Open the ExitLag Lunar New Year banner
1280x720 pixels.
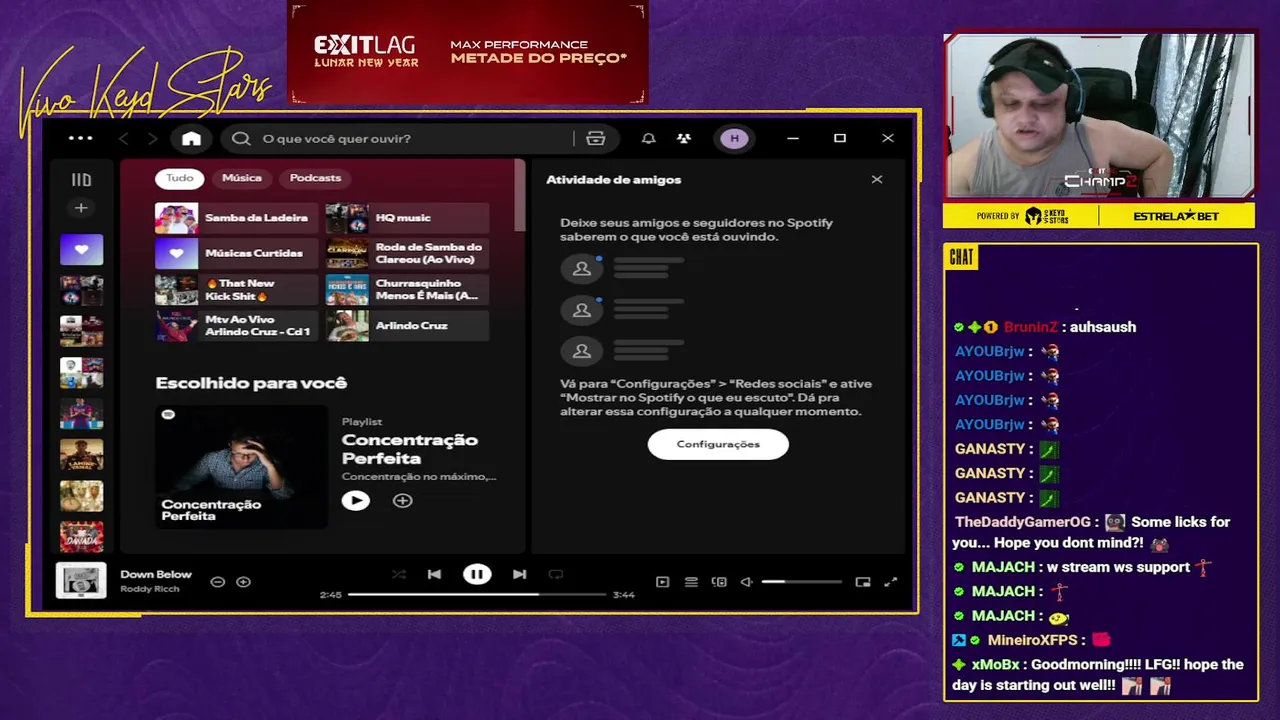468,52
